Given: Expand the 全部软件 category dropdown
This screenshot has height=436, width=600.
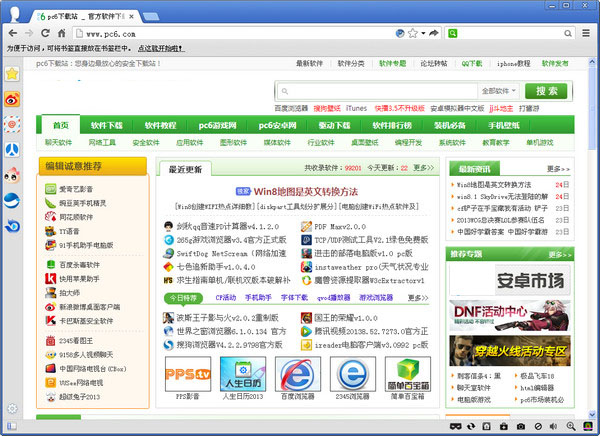Looking at the screenshot, I should pos(499,91).
